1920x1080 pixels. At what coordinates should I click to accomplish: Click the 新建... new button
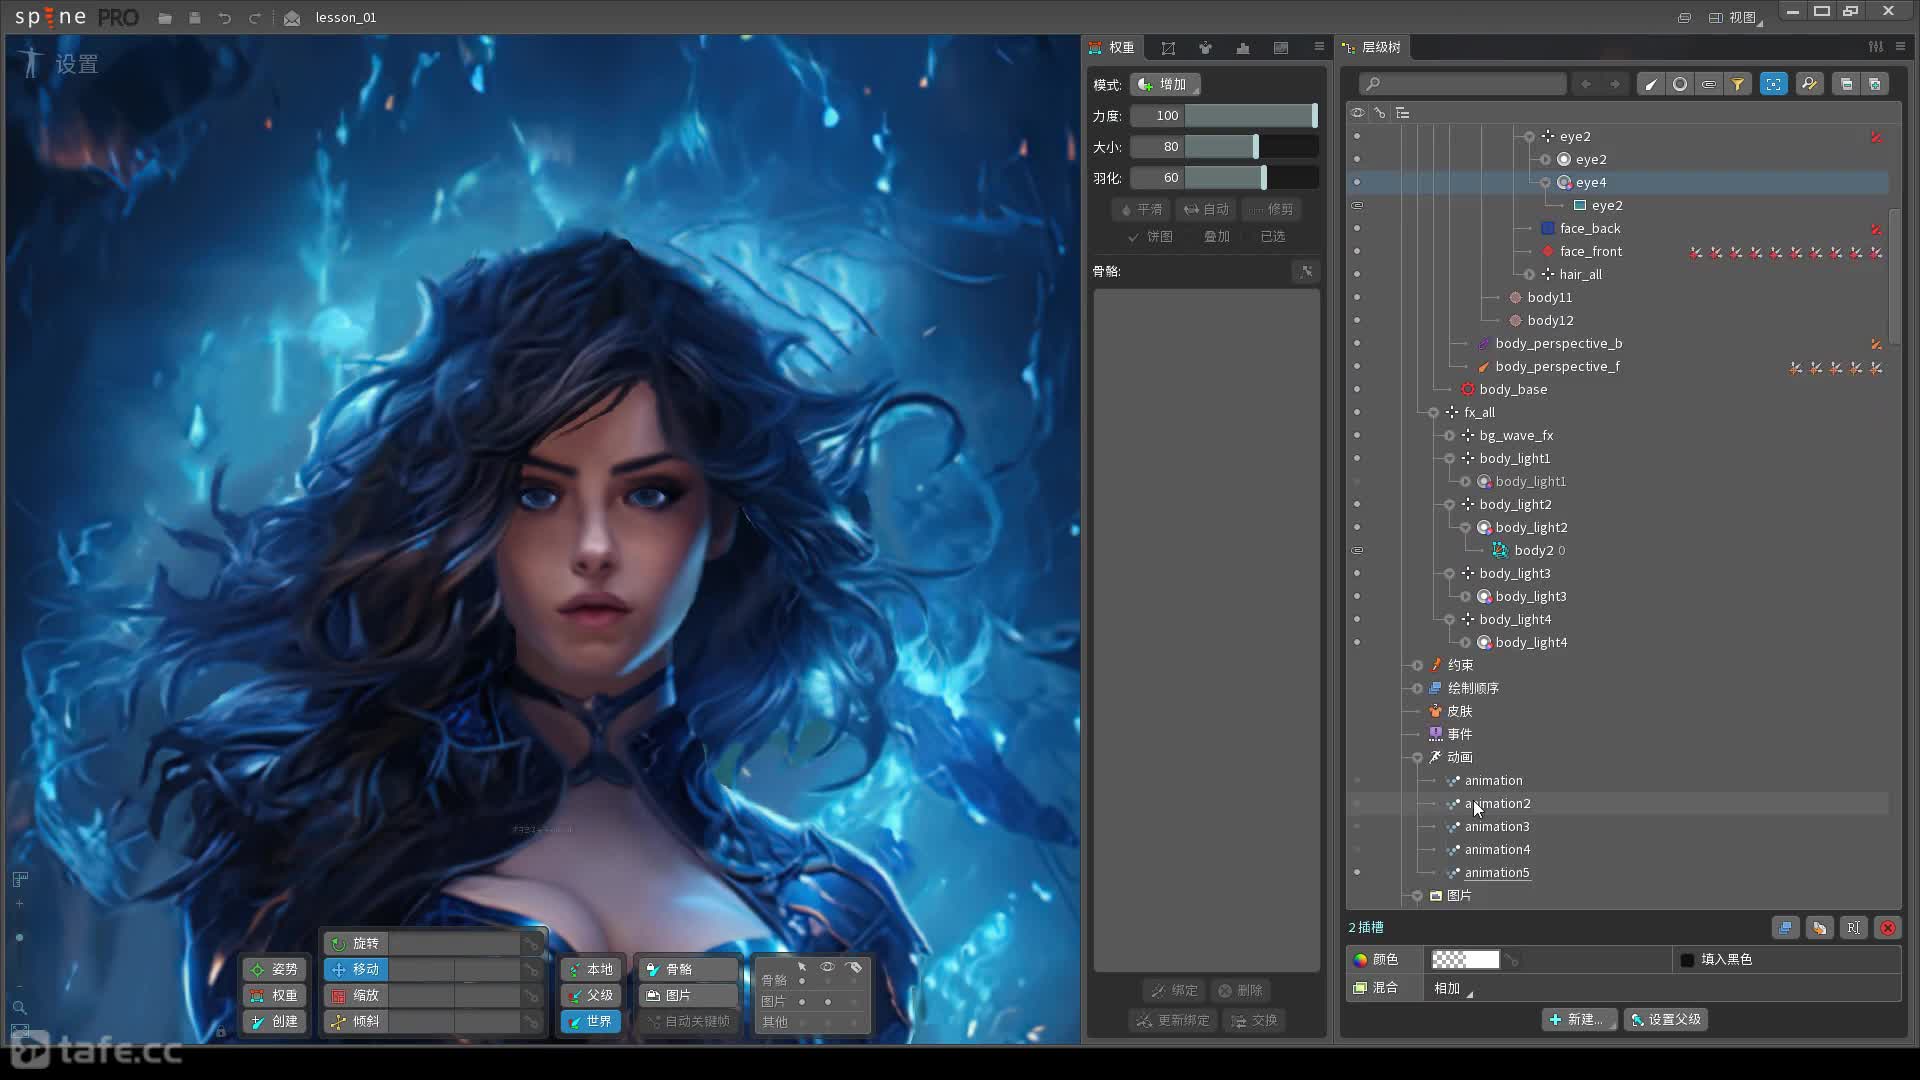coord(1579,1020)
